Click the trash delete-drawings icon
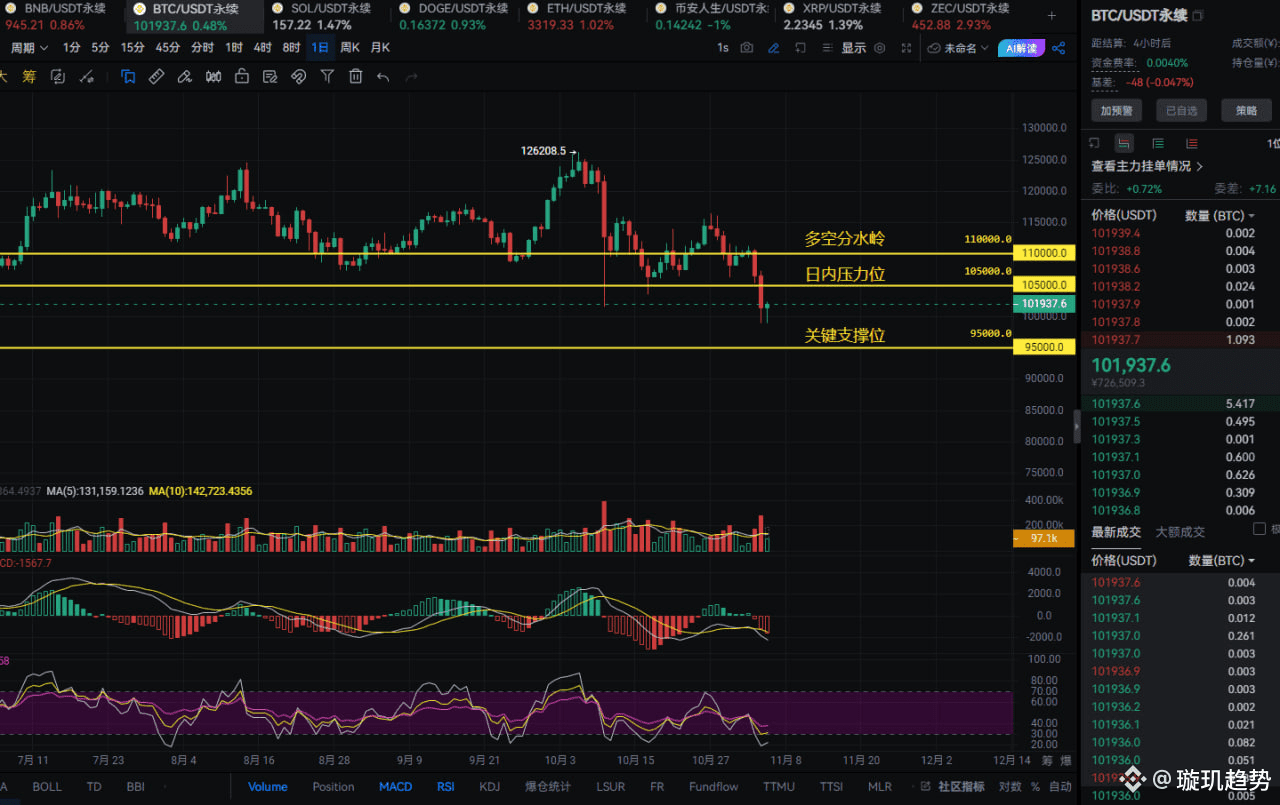The width and height of the screenshot is (1280, 805). click(355, 76)
